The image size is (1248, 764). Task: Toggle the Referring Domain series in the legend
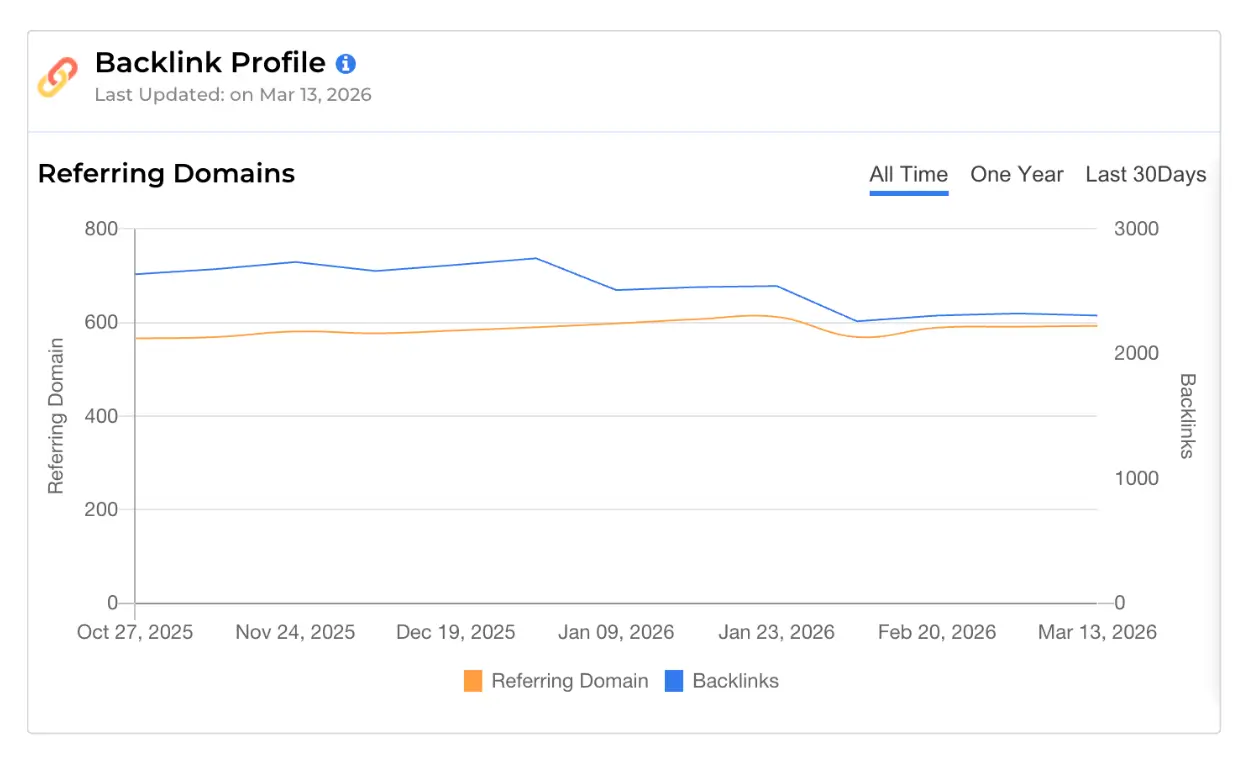coord(555,681)
